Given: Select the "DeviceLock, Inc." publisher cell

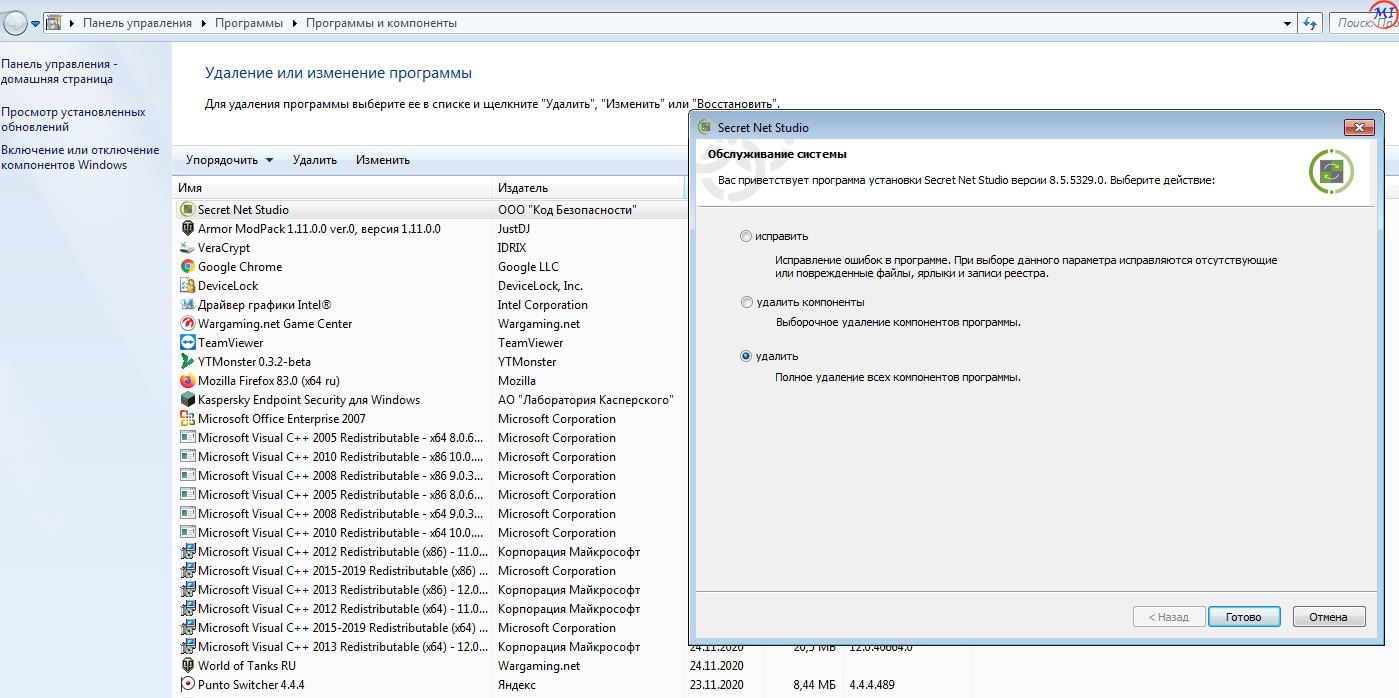Looking at the screenshot, I should point(541,286).
